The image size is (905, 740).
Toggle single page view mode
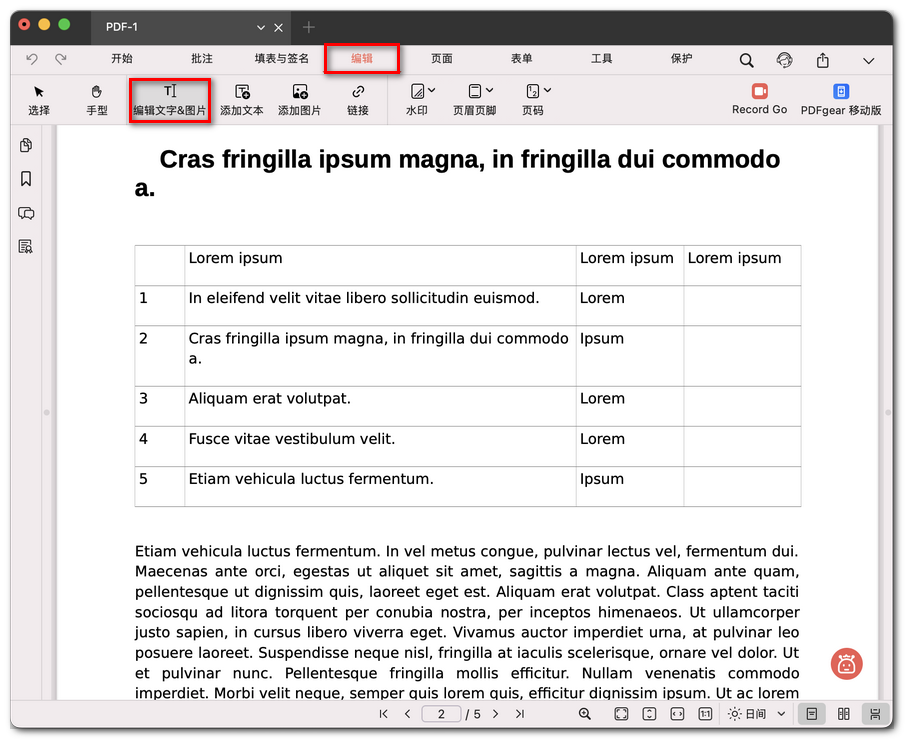coord(812,714)
